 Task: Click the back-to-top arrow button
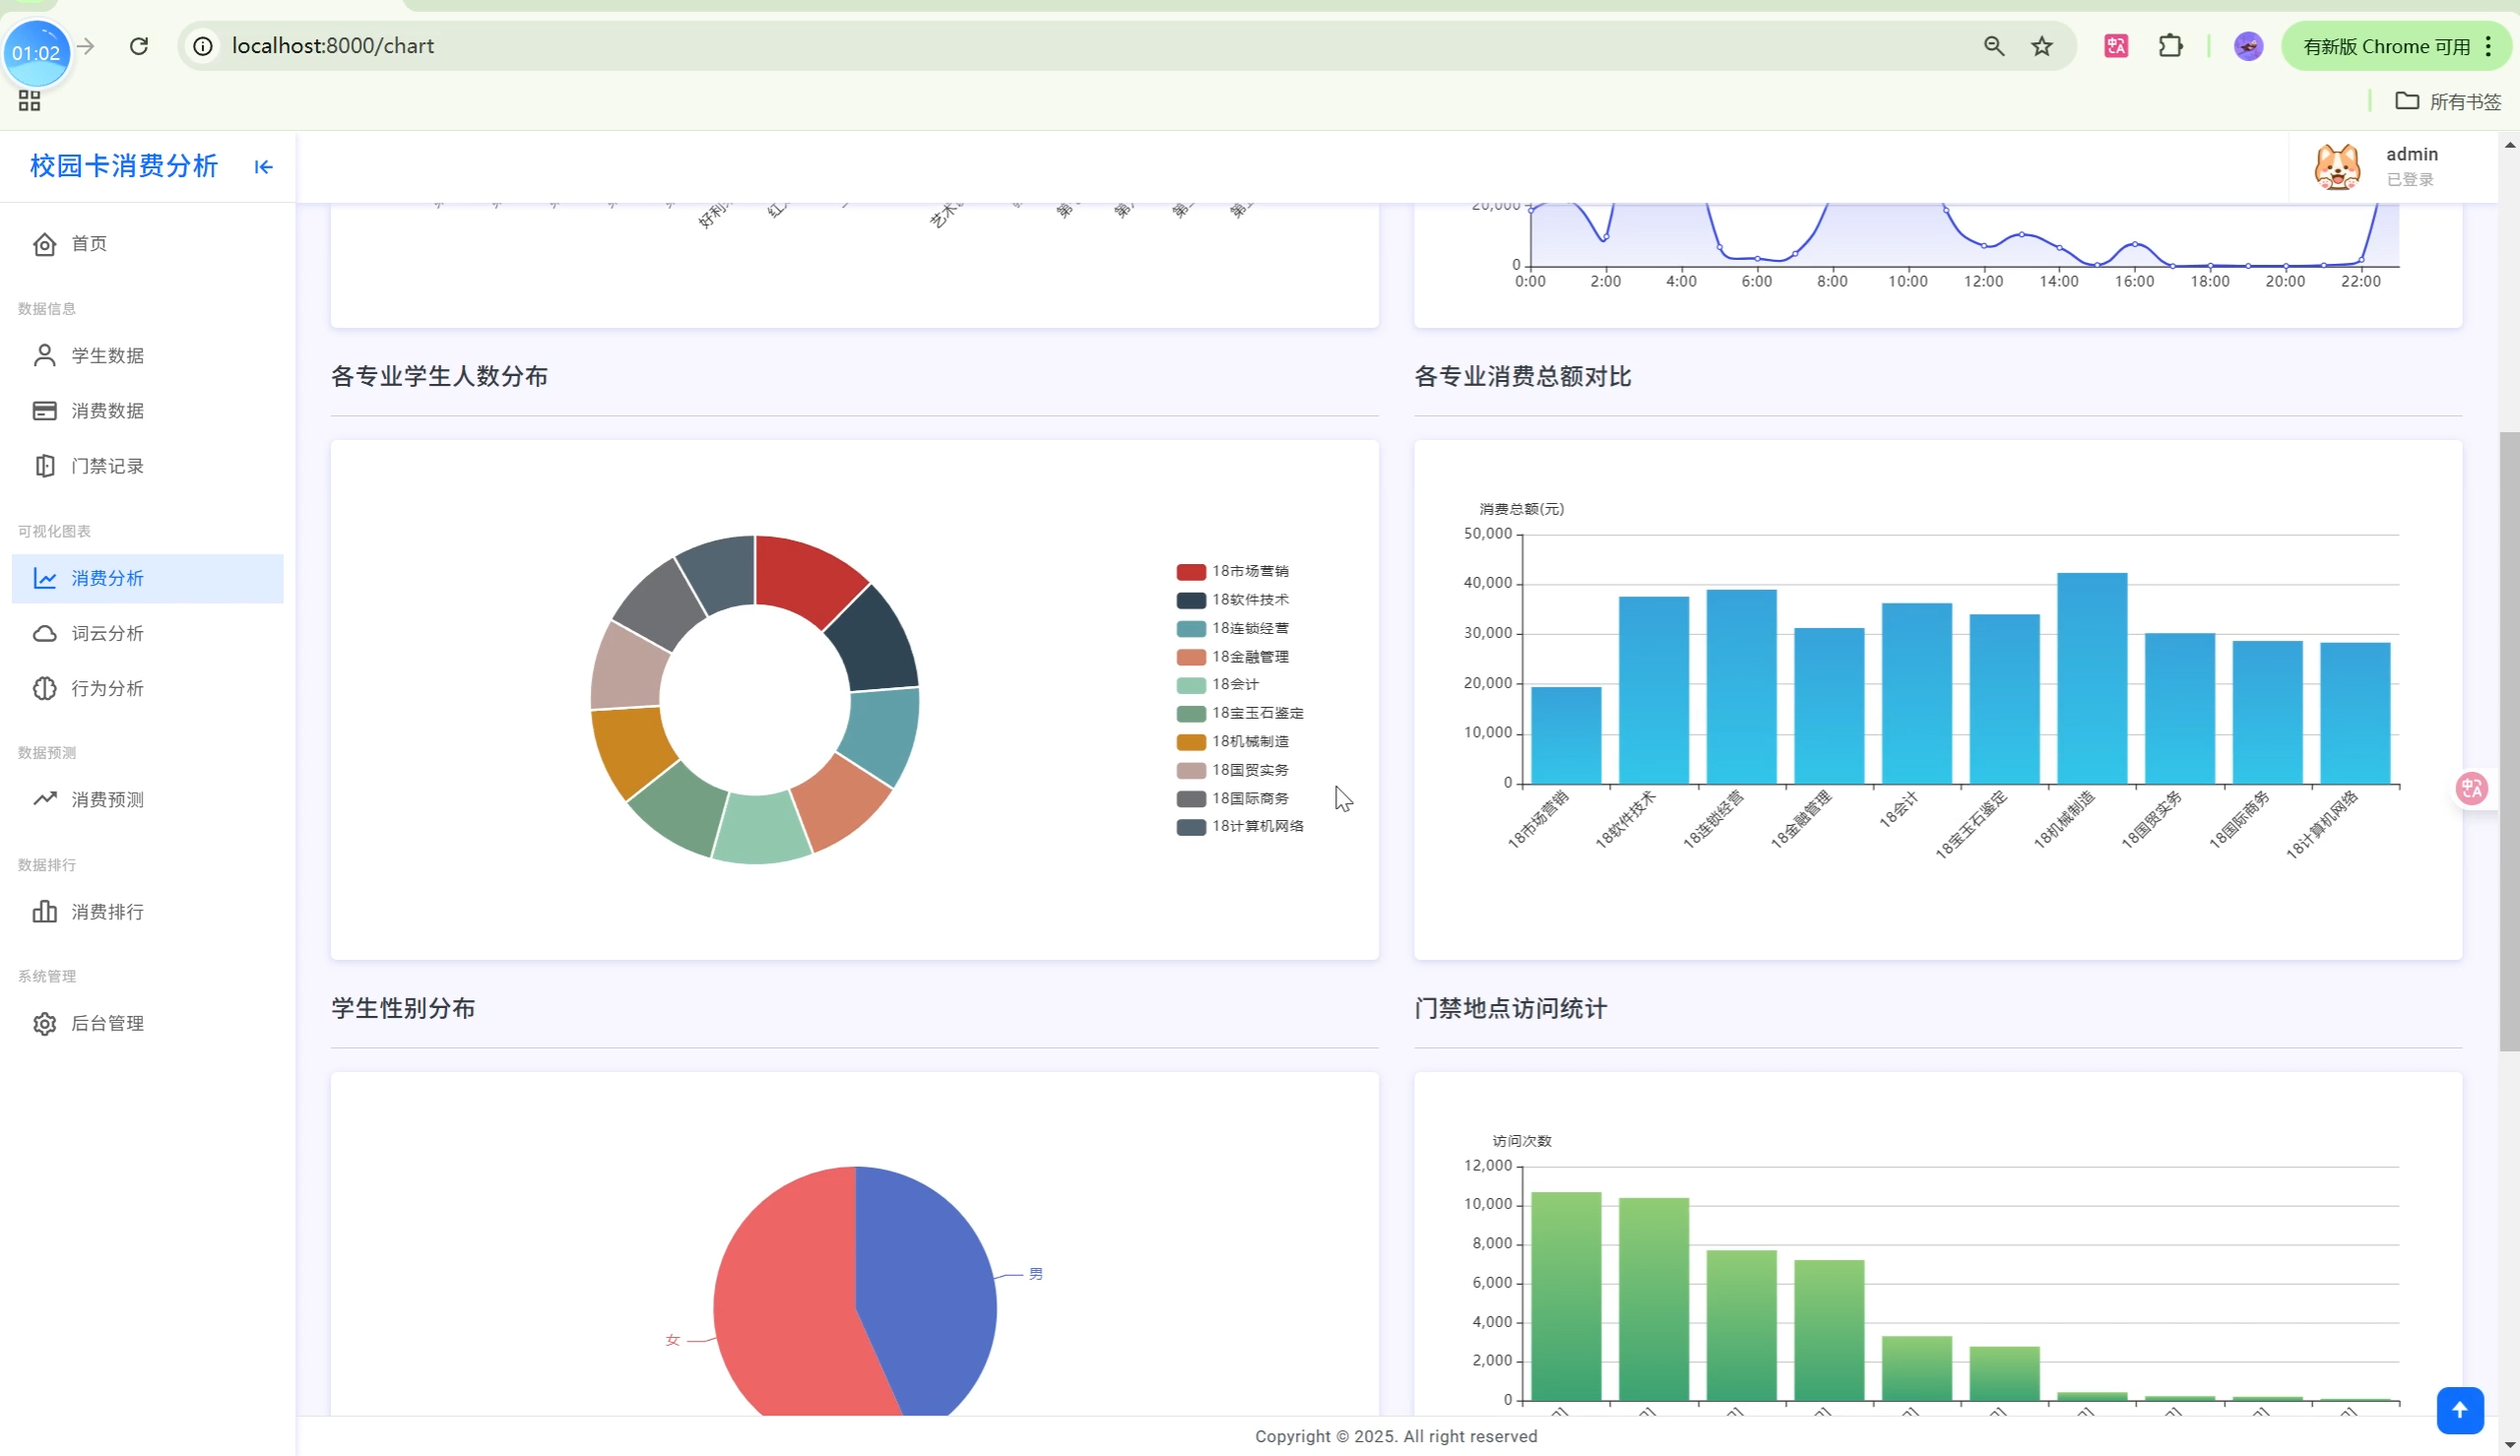pos(2459,1410)
